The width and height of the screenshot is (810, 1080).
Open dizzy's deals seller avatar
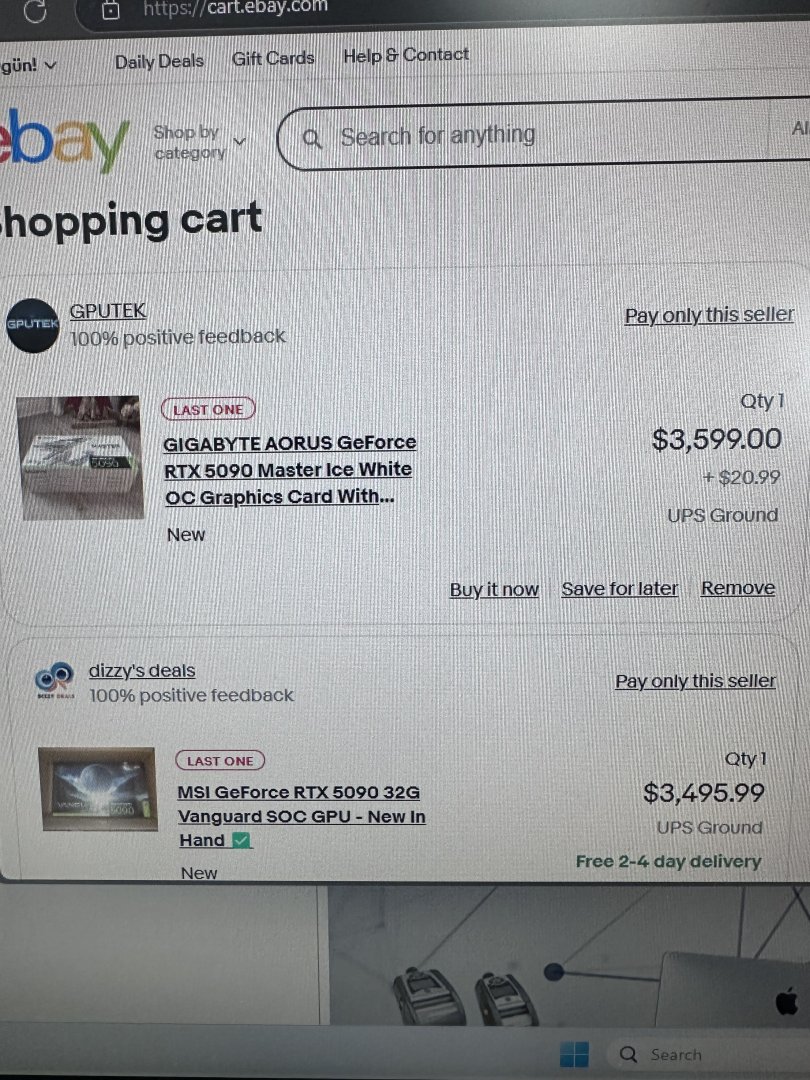pos(54,682)
